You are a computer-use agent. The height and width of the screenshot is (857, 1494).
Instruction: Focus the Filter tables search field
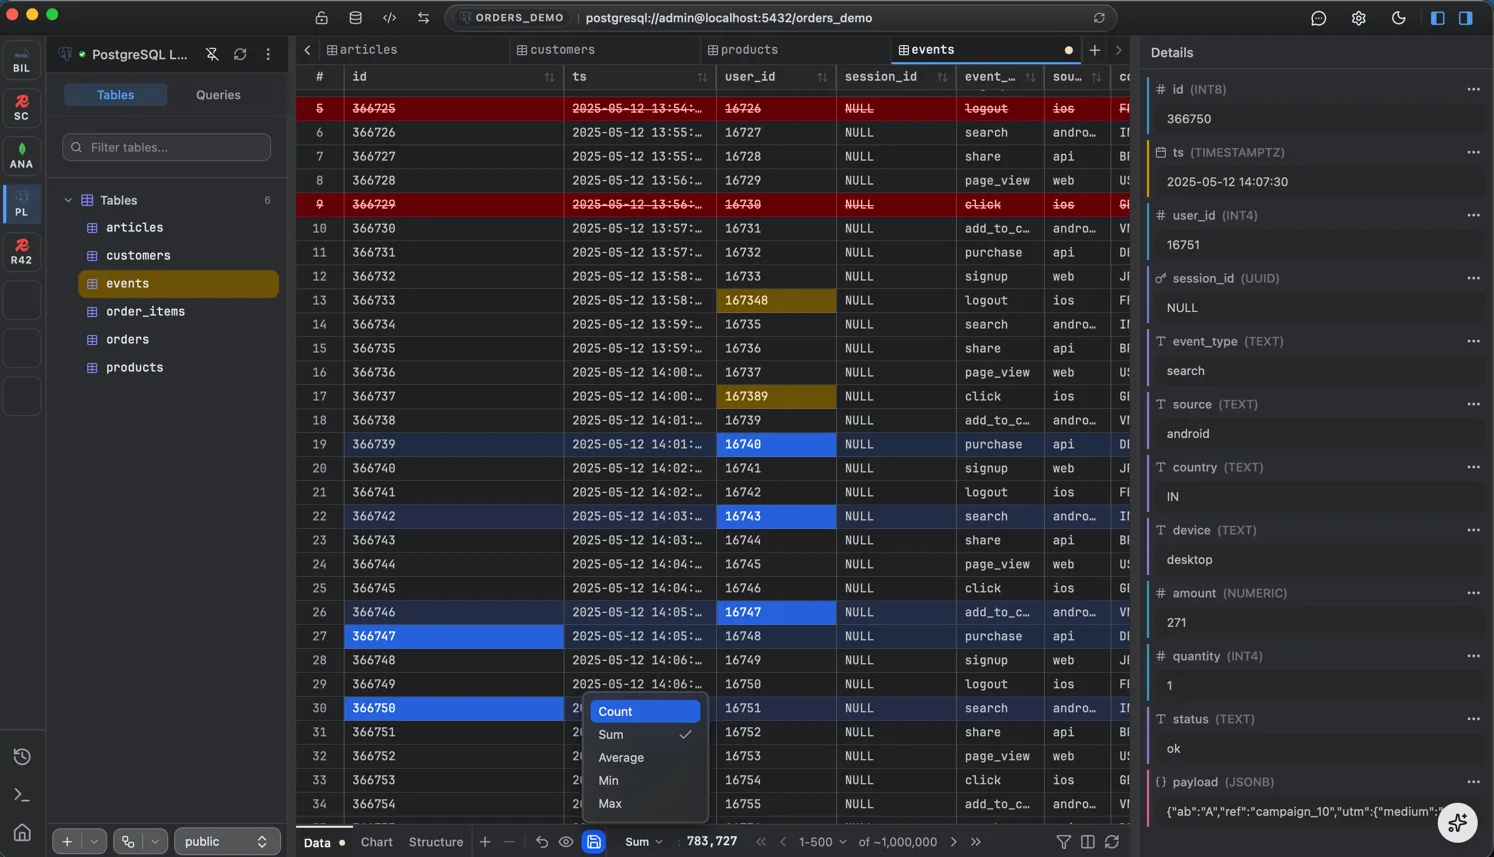pyautogui.click(x=166, y=147)
